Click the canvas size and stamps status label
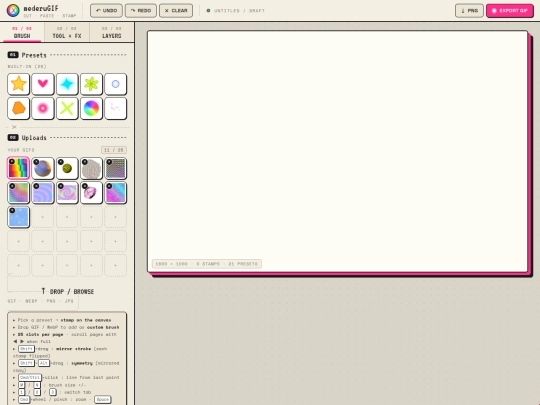The width and height of the screenshot is (540, 405). point(207,264)
